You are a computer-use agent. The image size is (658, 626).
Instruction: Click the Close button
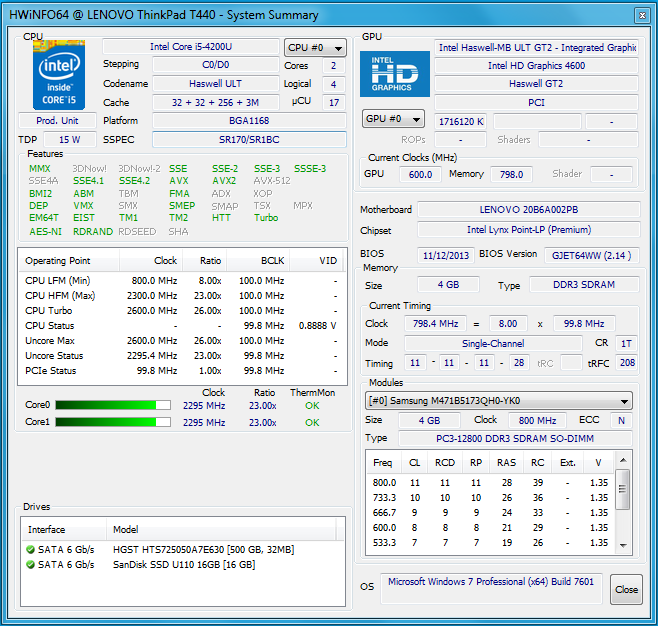pos(626,589)
